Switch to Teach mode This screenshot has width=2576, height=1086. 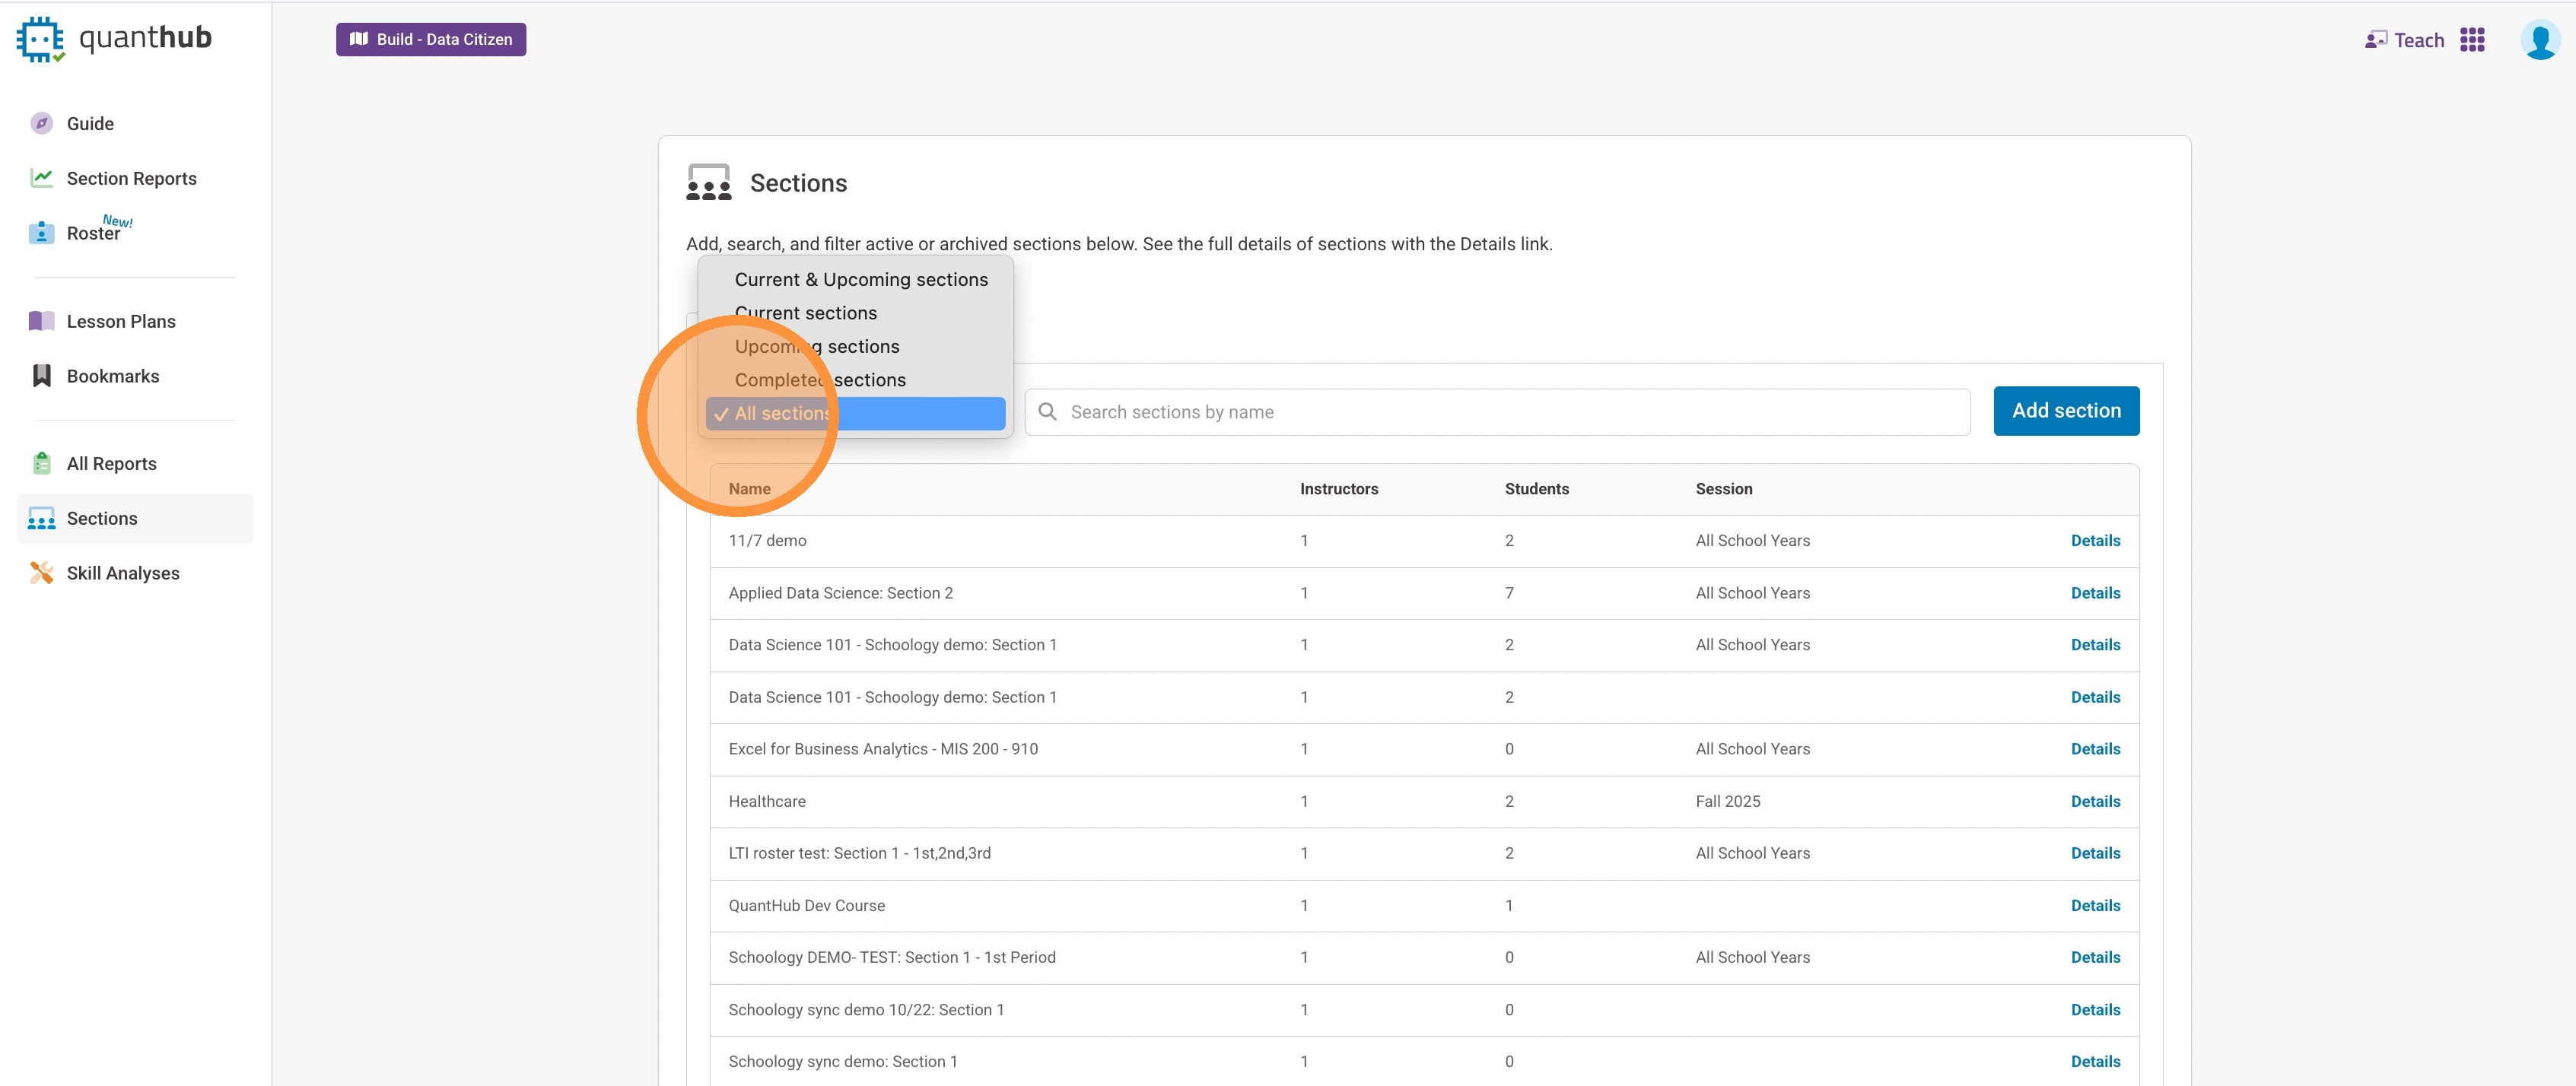pyautogui.click(x=2404, y=40)
